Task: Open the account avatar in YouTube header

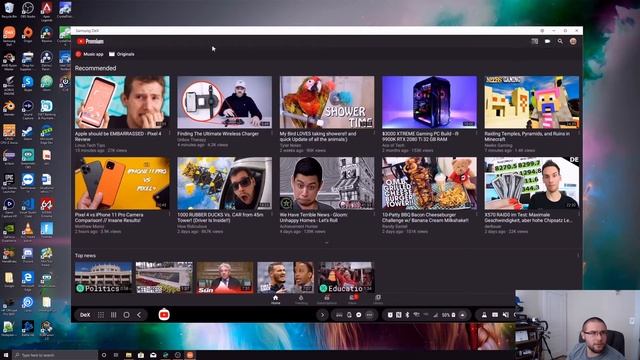Action: (x=573, y=41)
